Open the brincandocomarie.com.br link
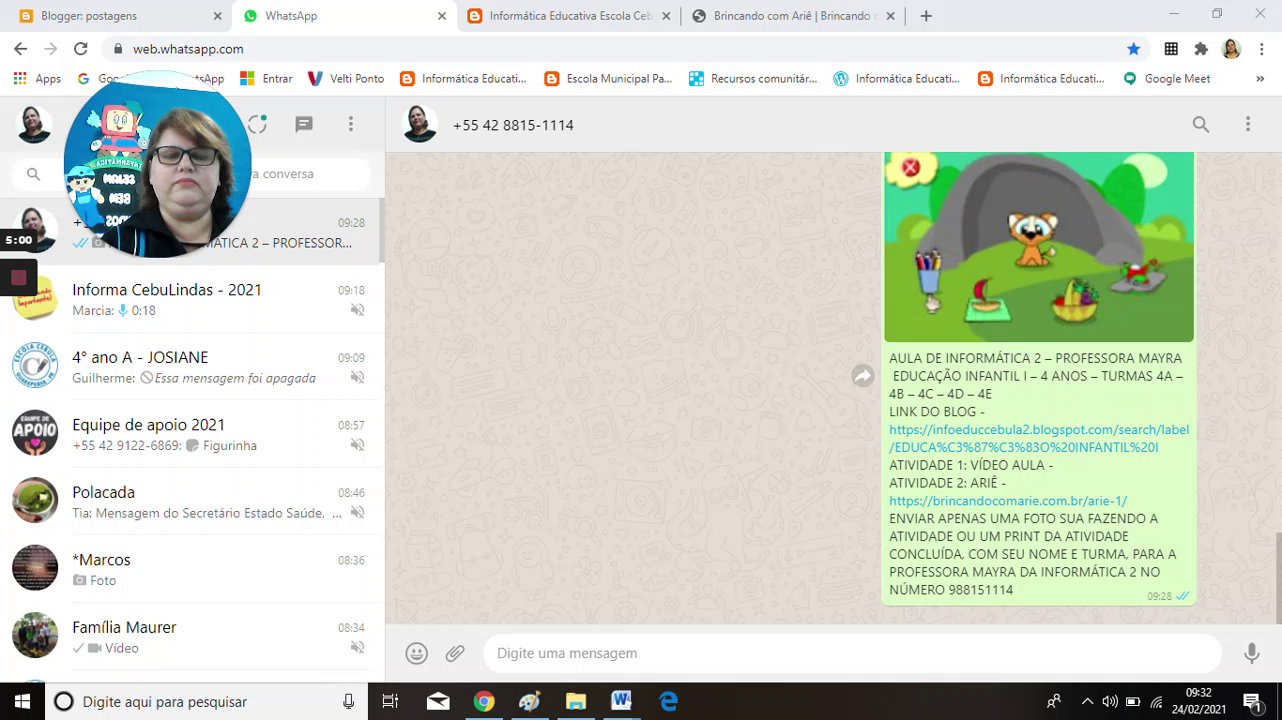The height and width of the screenshot is (720, 1282). tap(1008, 501)
